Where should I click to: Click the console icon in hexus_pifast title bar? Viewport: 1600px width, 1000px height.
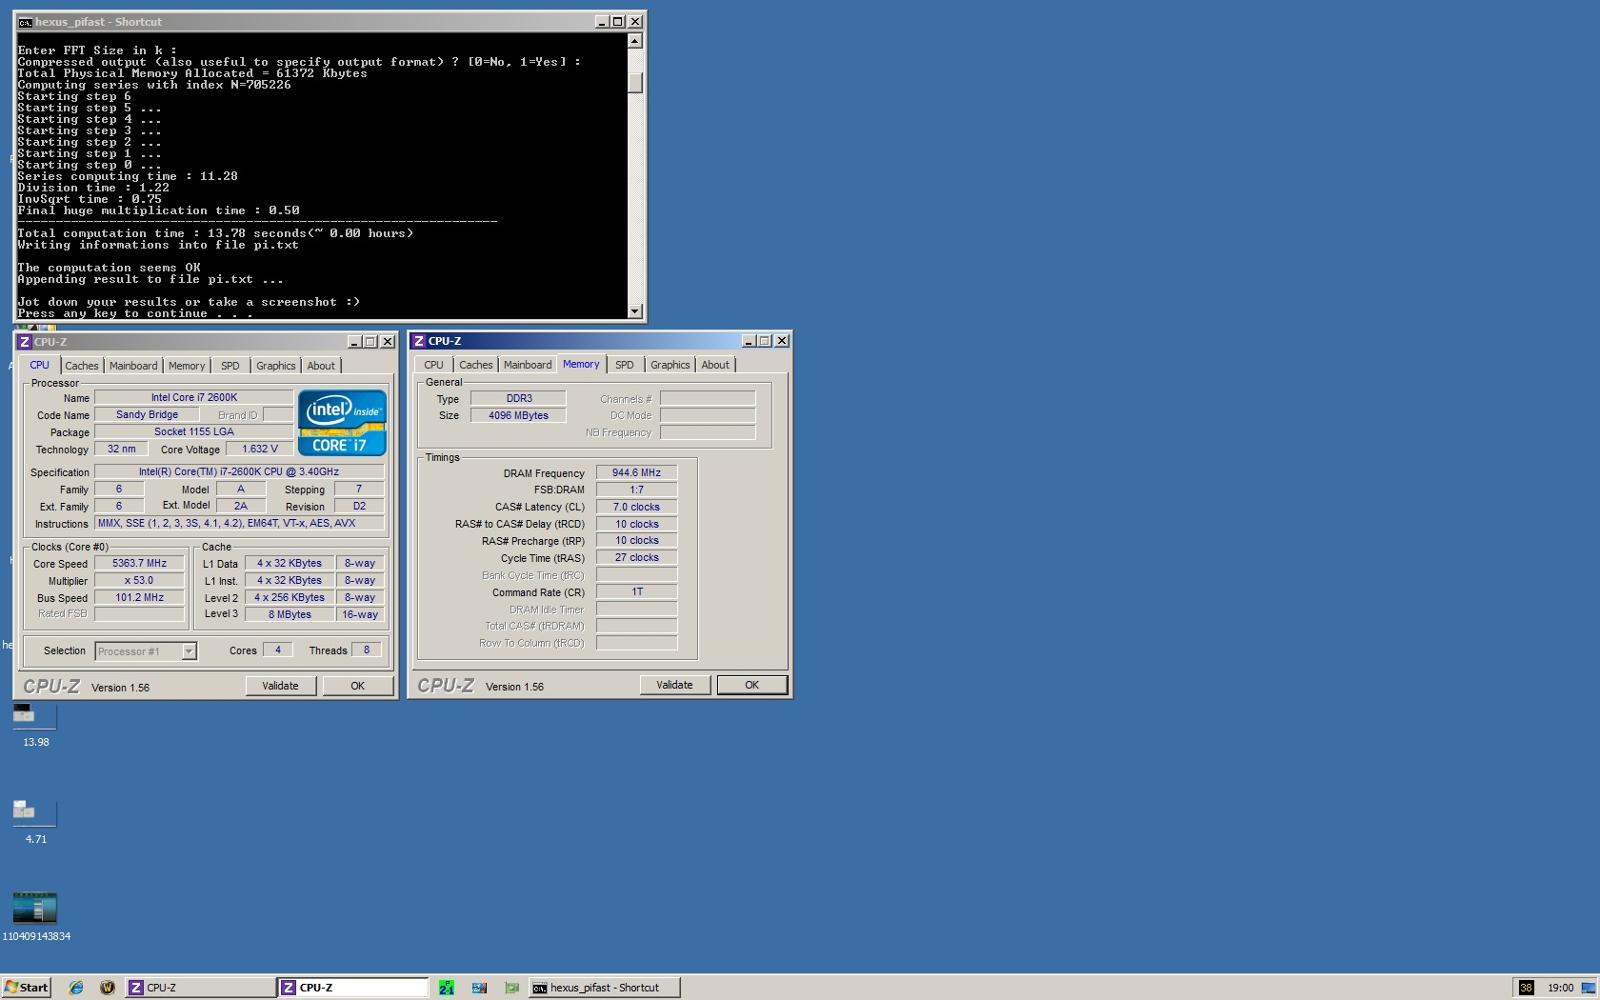click(x=25, y=22)
